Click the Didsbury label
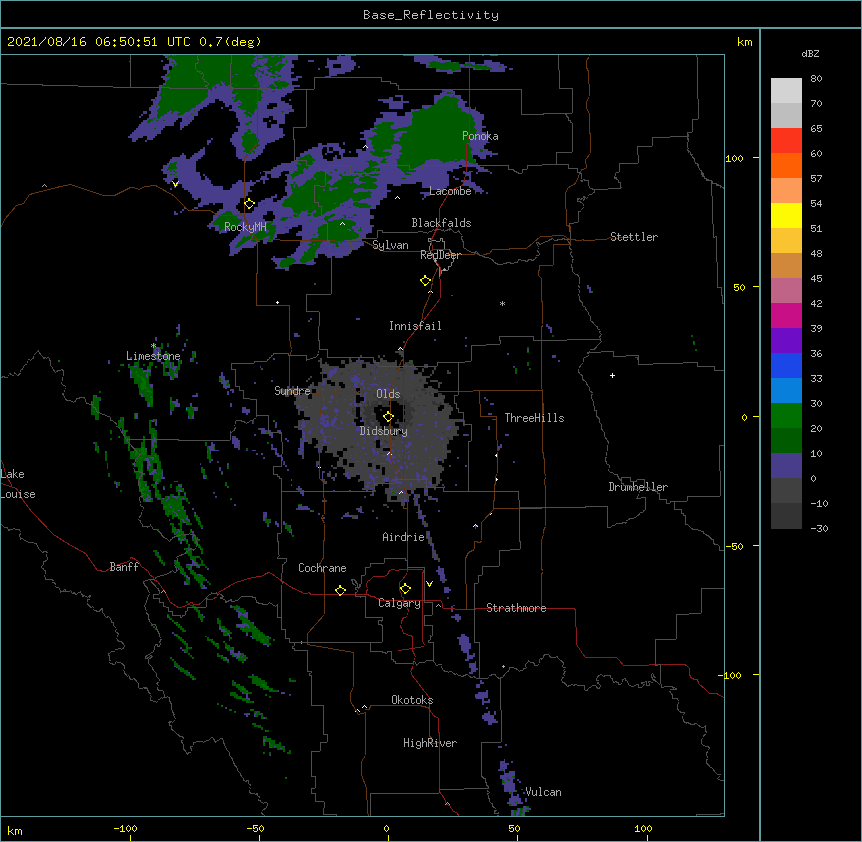Viewport: 862px width, 842px height. [x=384, y=431]
